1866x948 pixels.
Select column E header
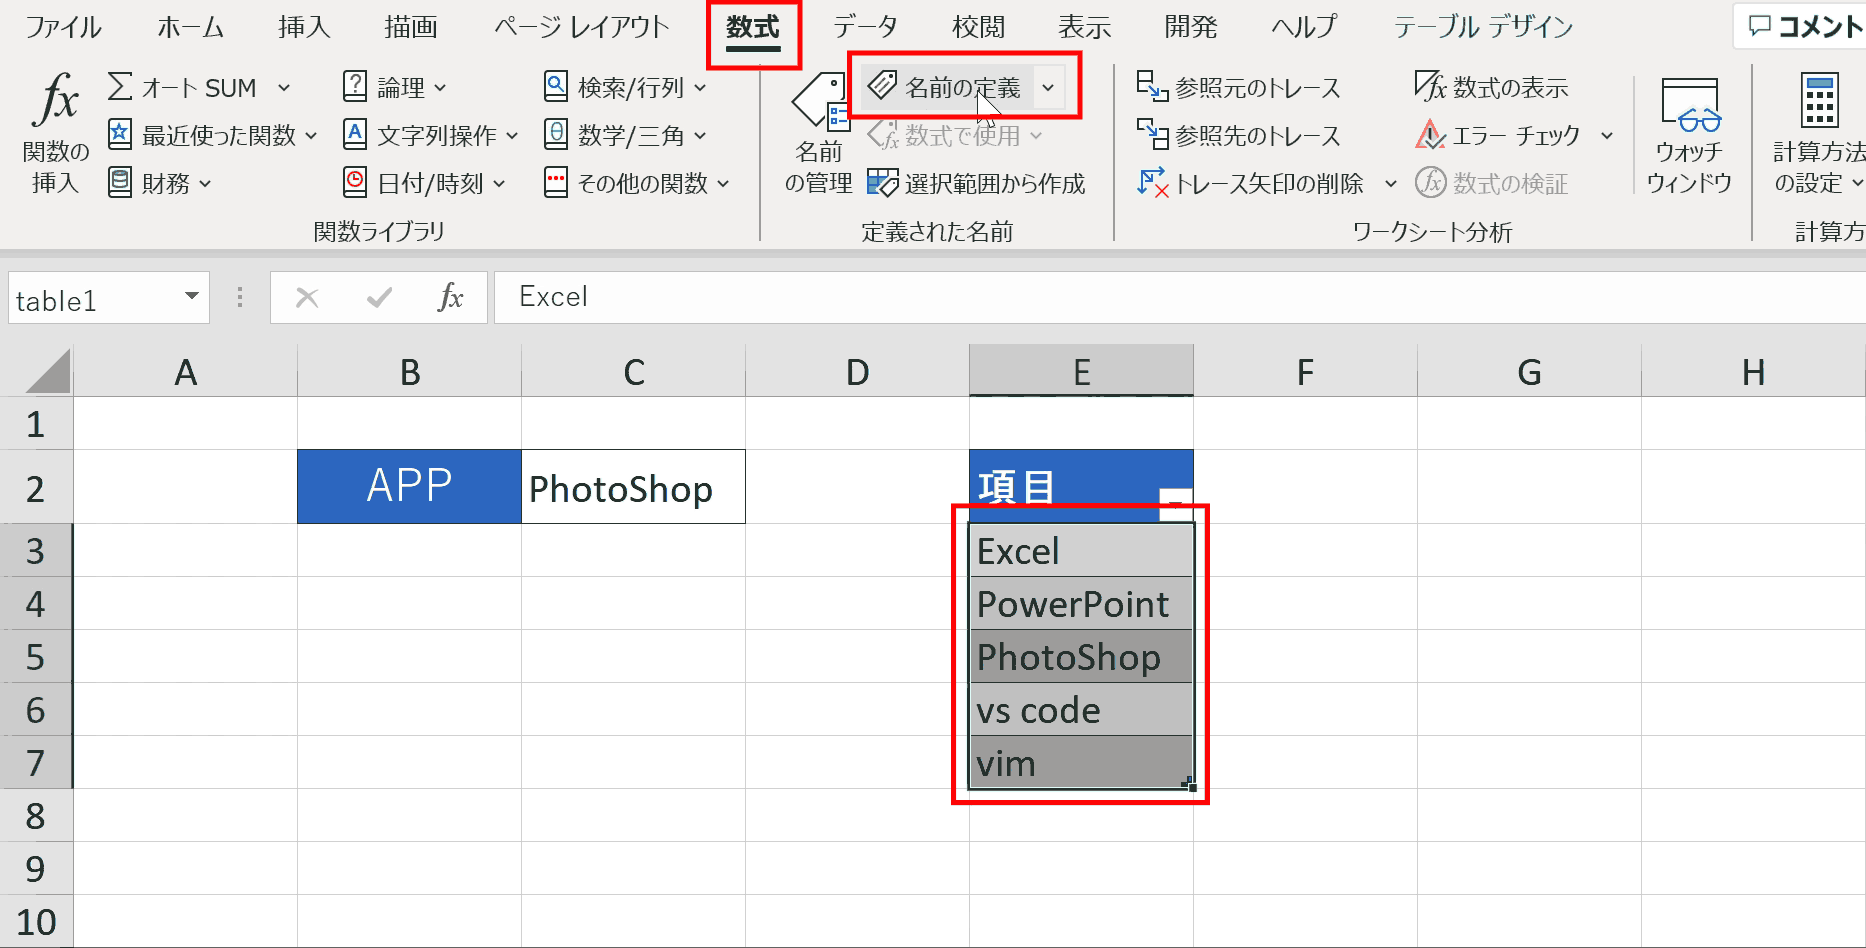coord(1081,371)
